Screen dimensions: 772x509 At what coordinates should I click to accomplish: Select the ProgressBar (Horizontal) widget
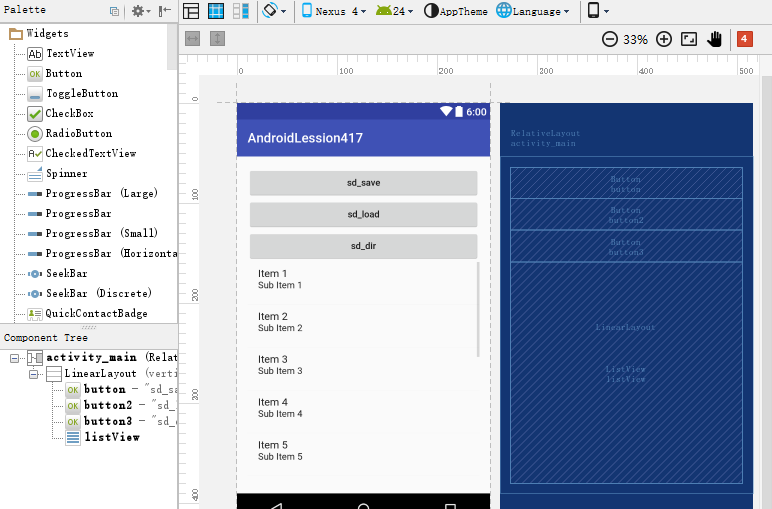[102, 254]
